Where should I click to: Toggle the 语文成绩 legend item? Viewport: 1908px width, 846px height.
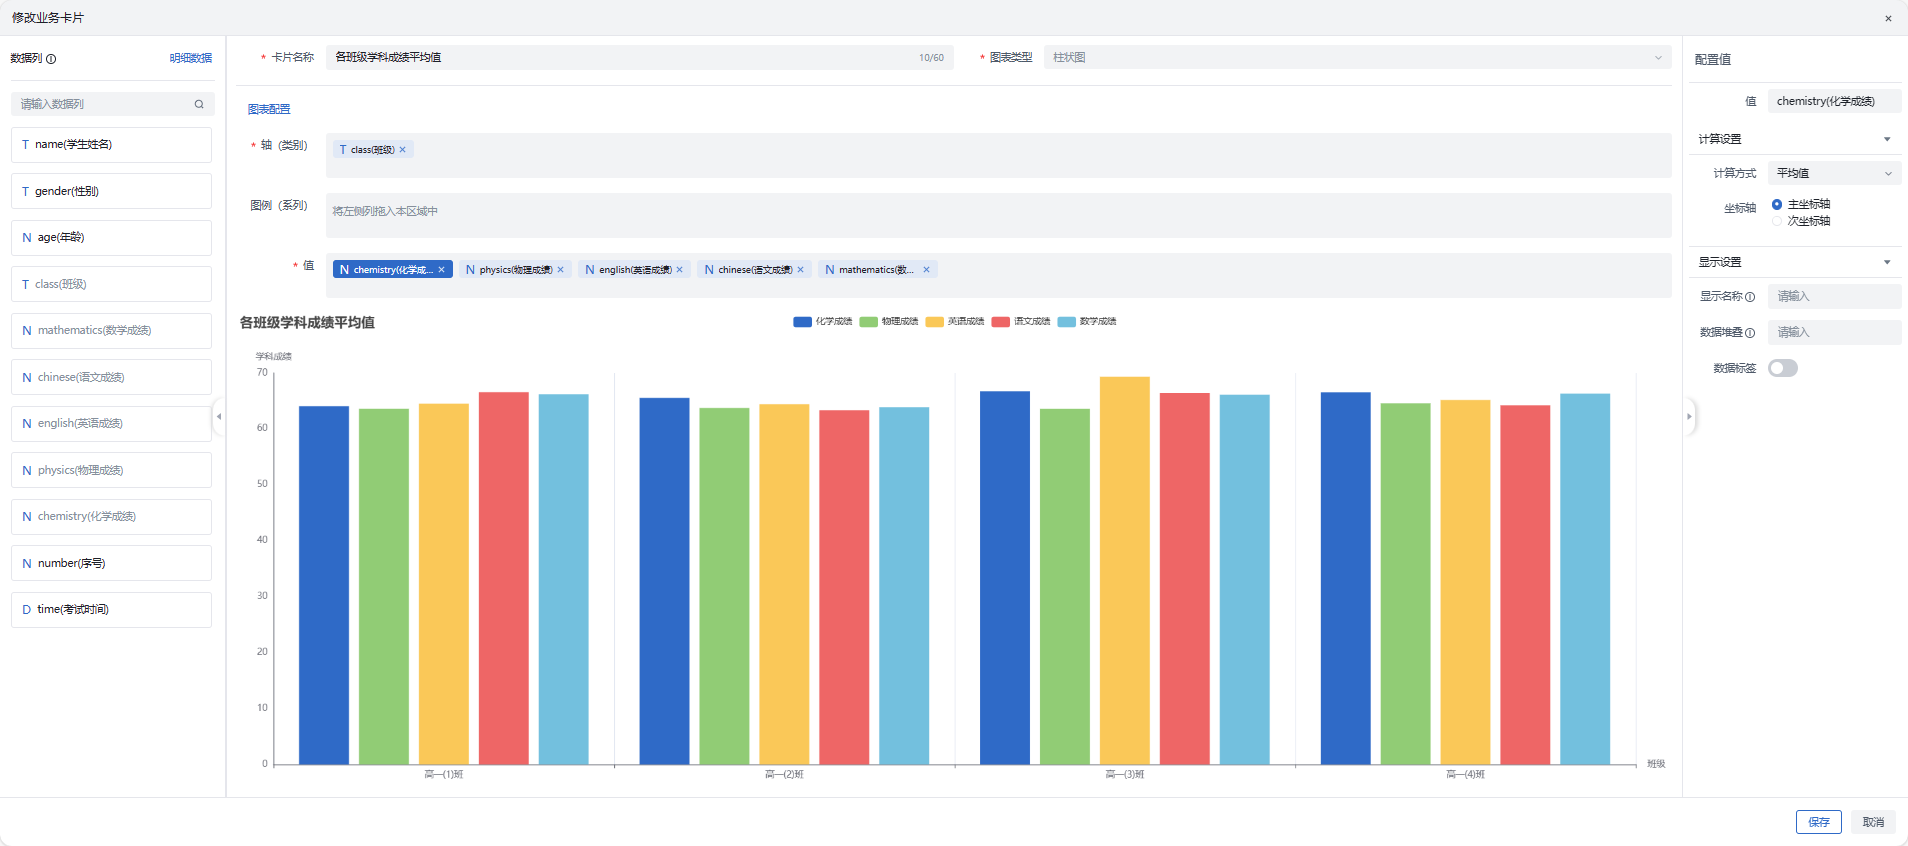[x=1021, y=322]
